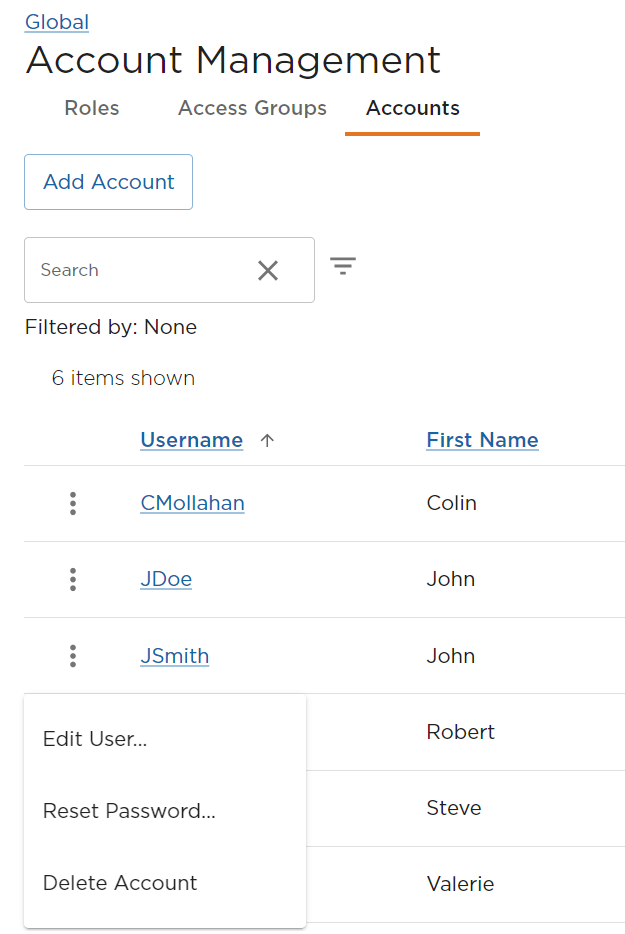Sort by the Username column header
The width and height of the screenshot is (625, 934).
pyautogui.click(x=191, y=440)
